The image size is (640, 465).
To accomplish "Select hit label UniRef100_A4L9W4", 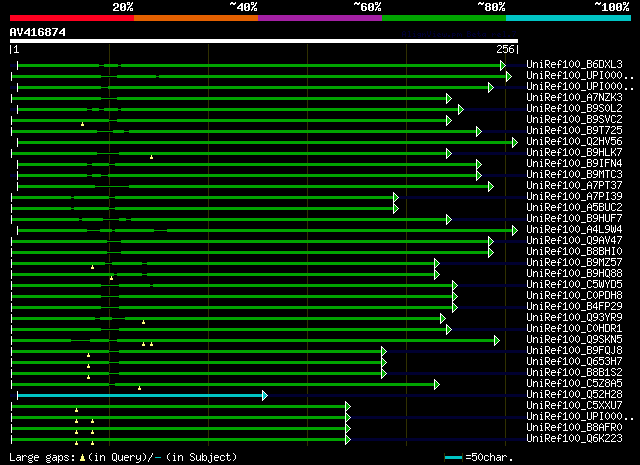I will pos(574,230).
